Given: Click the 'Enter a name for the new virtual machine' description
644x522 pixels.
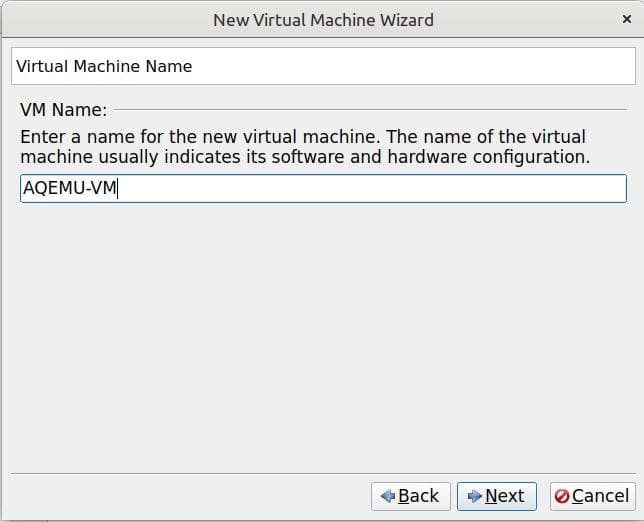Looking at the screenshot, I should pyautogui.click(x=305, y=147).
